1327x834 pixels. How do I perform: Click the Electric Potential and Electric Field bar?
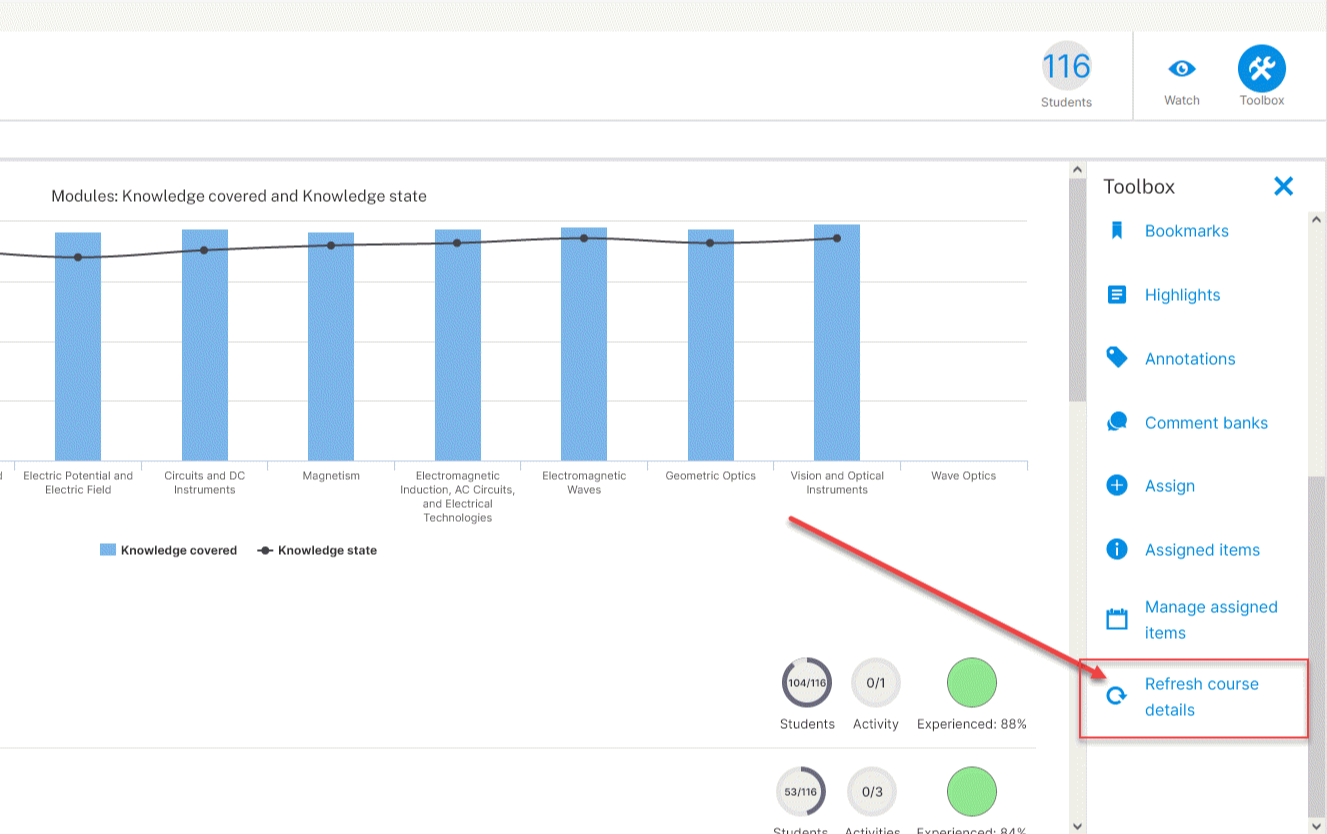(x=78, y=347)
